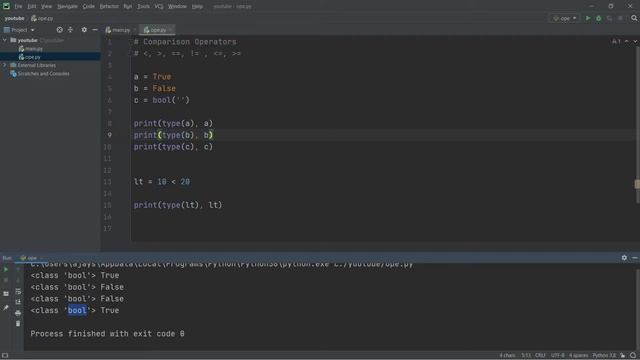Hide the Project tool window
Screen dimensions: 640x360
pos(95,30)
